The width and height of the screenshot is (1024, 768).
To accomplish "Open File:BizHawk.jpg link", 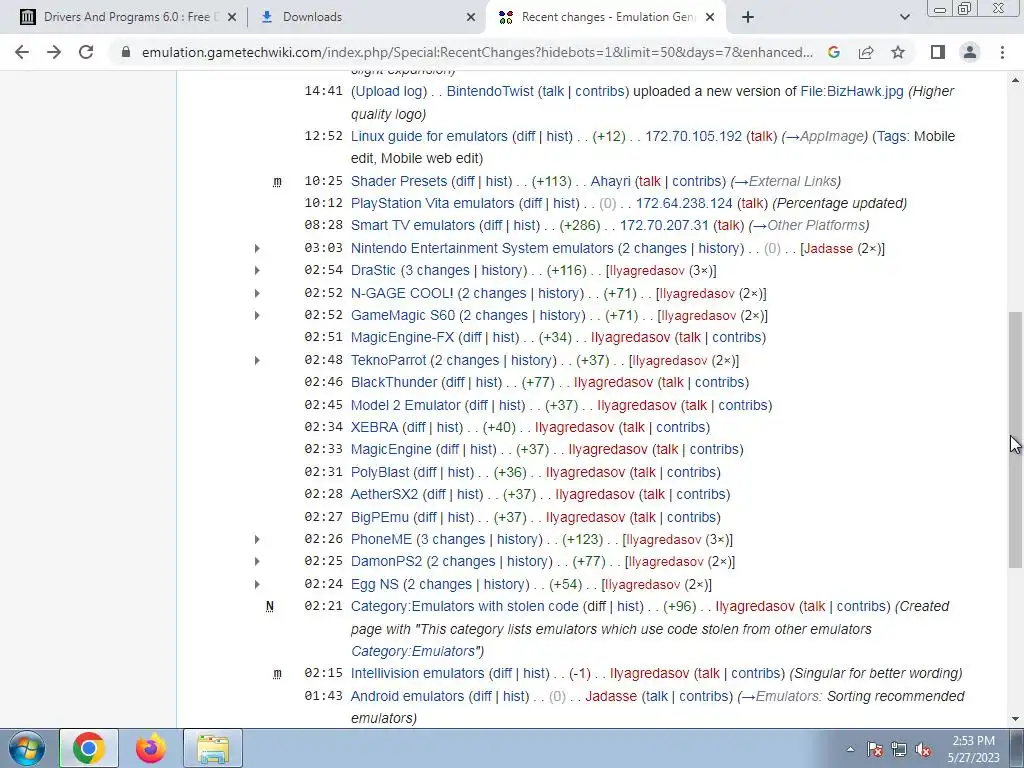I will (x=852, y=91).
